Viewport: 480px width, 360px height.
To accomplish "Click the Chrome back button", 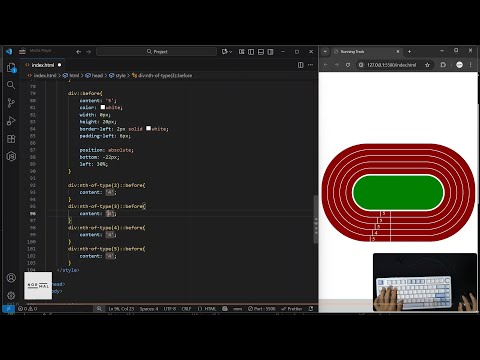I will [x=326, y=65].
